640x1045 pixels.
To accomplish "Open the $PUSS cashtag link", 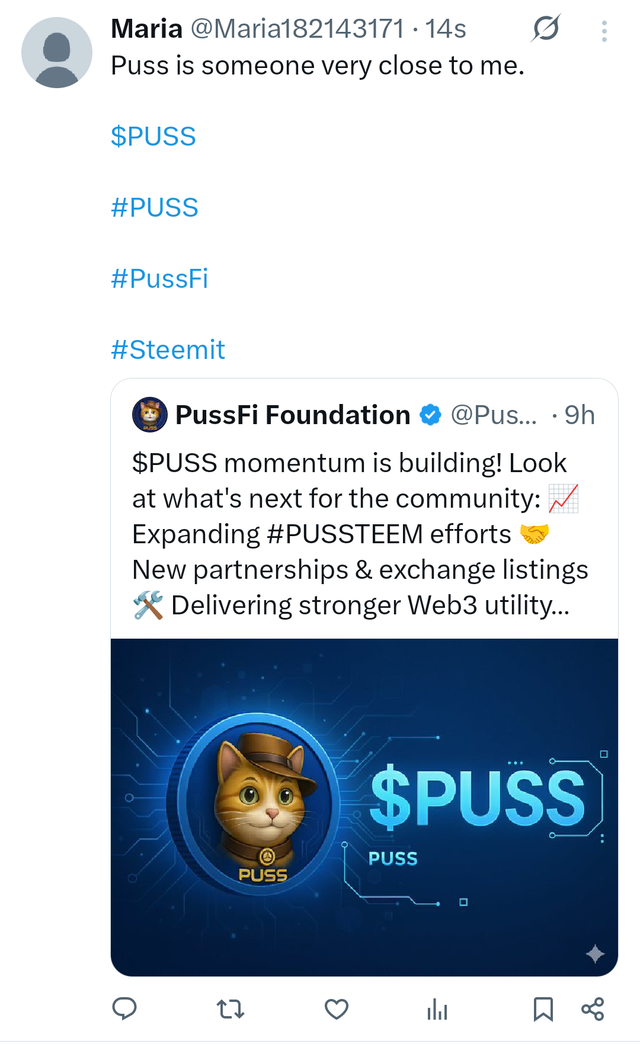I will 153,136.
